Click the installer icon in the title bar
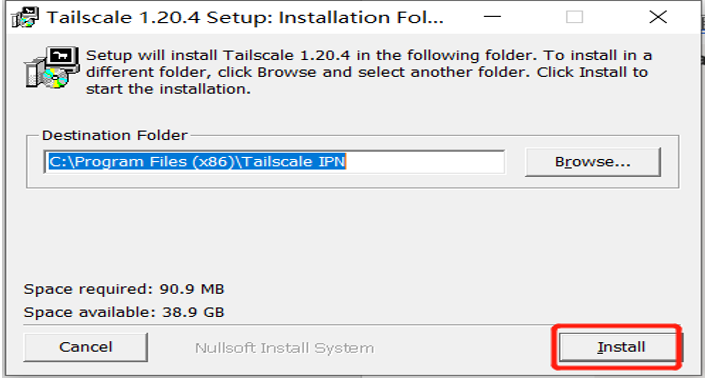This screenshot has width=705, height=379. click(25, 18)
